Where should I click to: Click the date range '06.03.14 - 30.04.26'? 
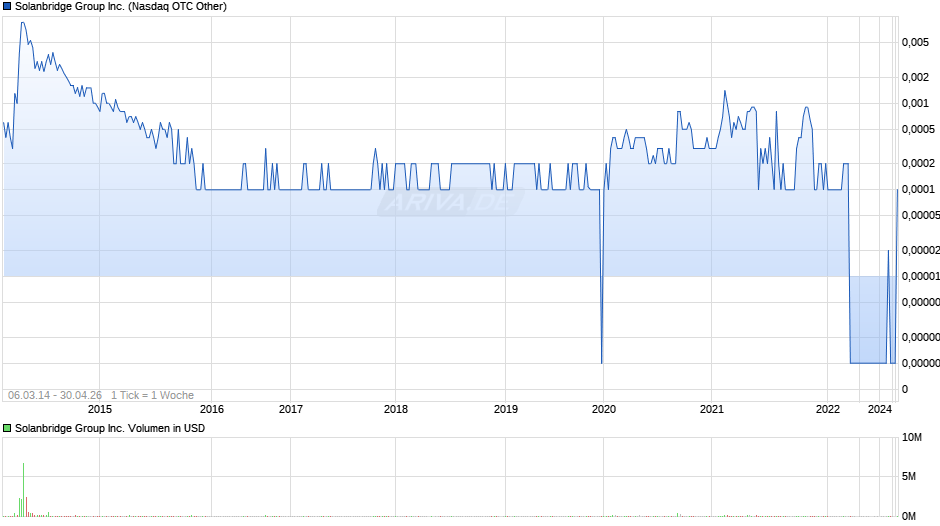(55, 395)
